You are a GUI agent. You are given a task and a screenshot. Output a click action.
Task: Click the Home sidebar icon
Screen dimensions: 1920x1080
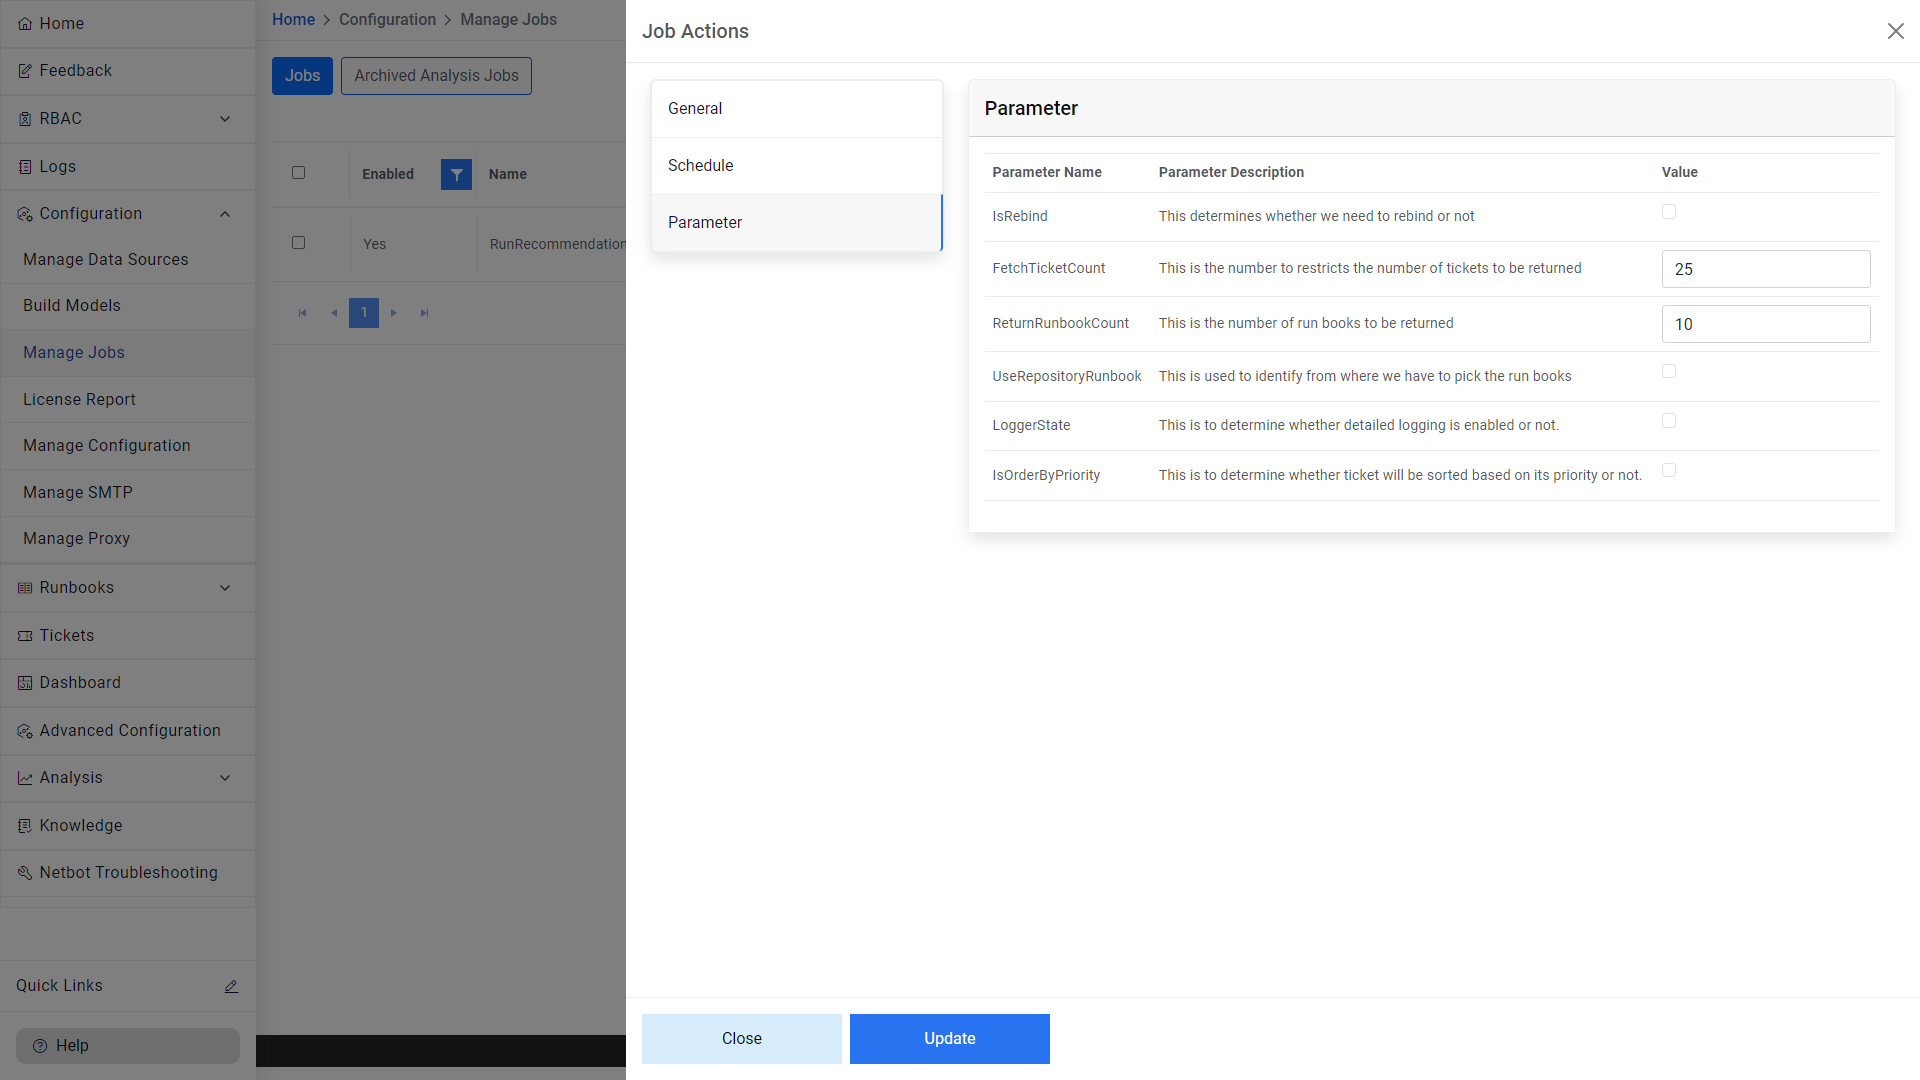25,24
